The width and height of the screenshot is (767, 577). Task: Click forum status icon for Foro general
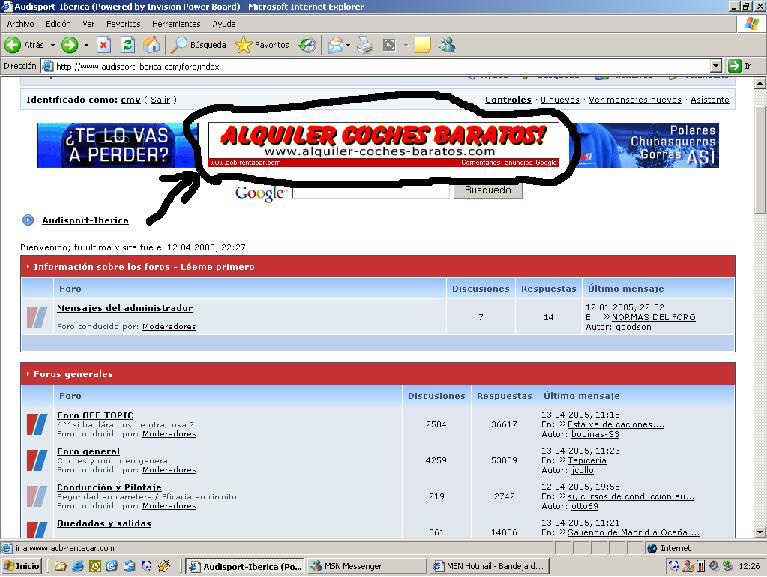tap(37, 460)
